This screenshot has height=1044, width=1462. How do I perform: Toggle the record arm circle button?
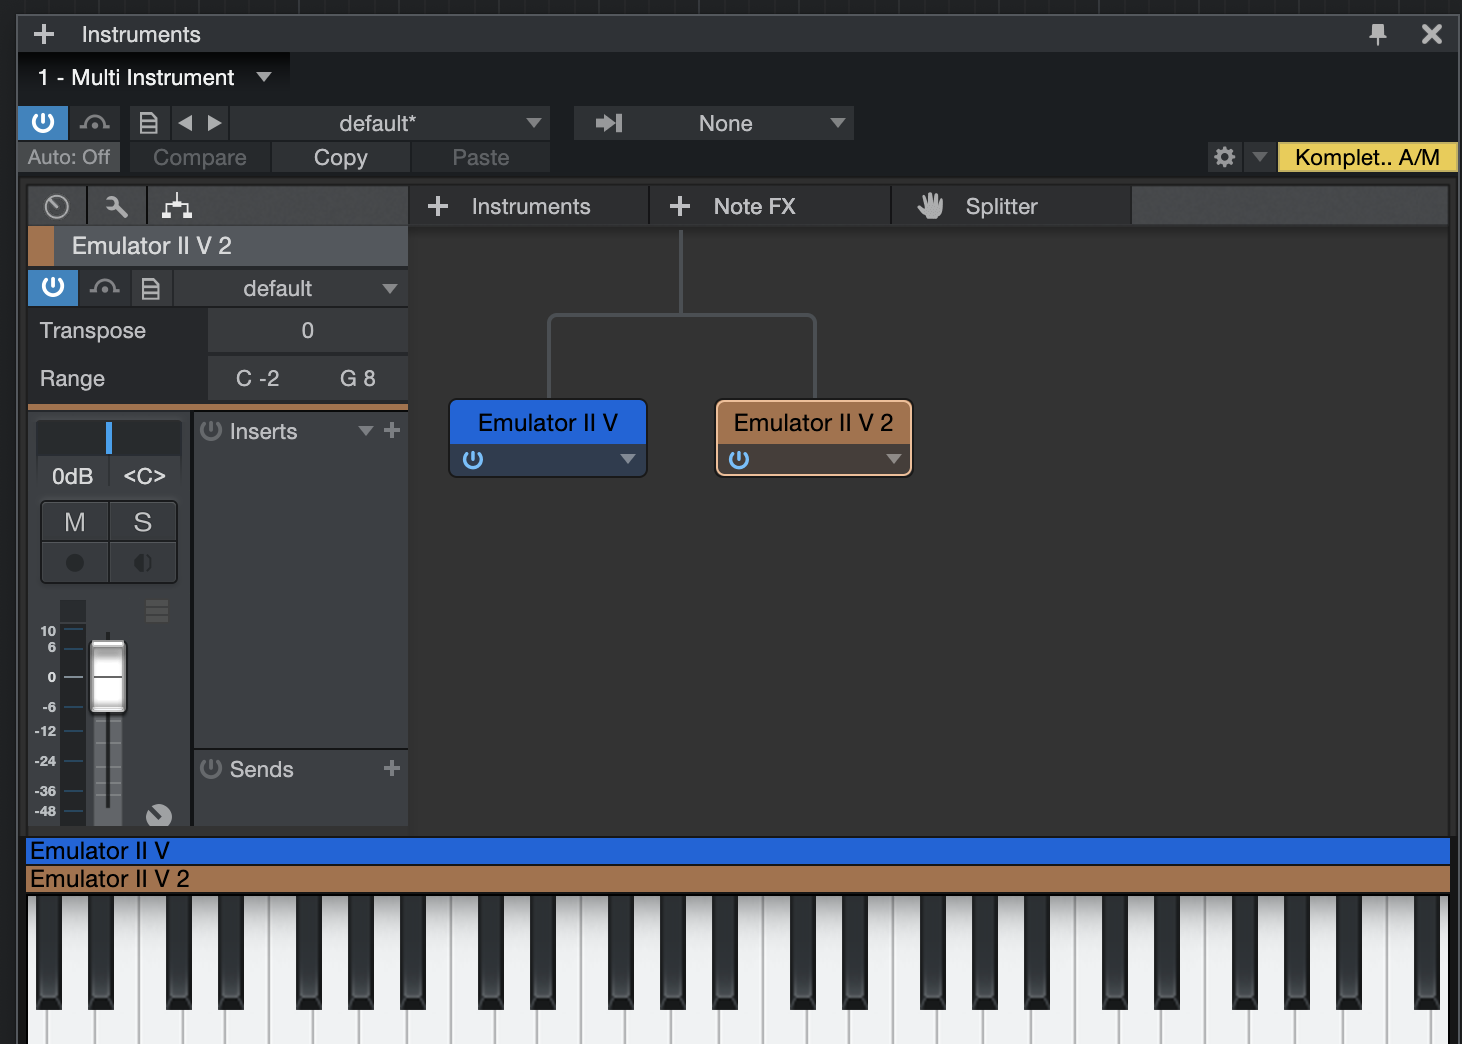tap(75, 563)
